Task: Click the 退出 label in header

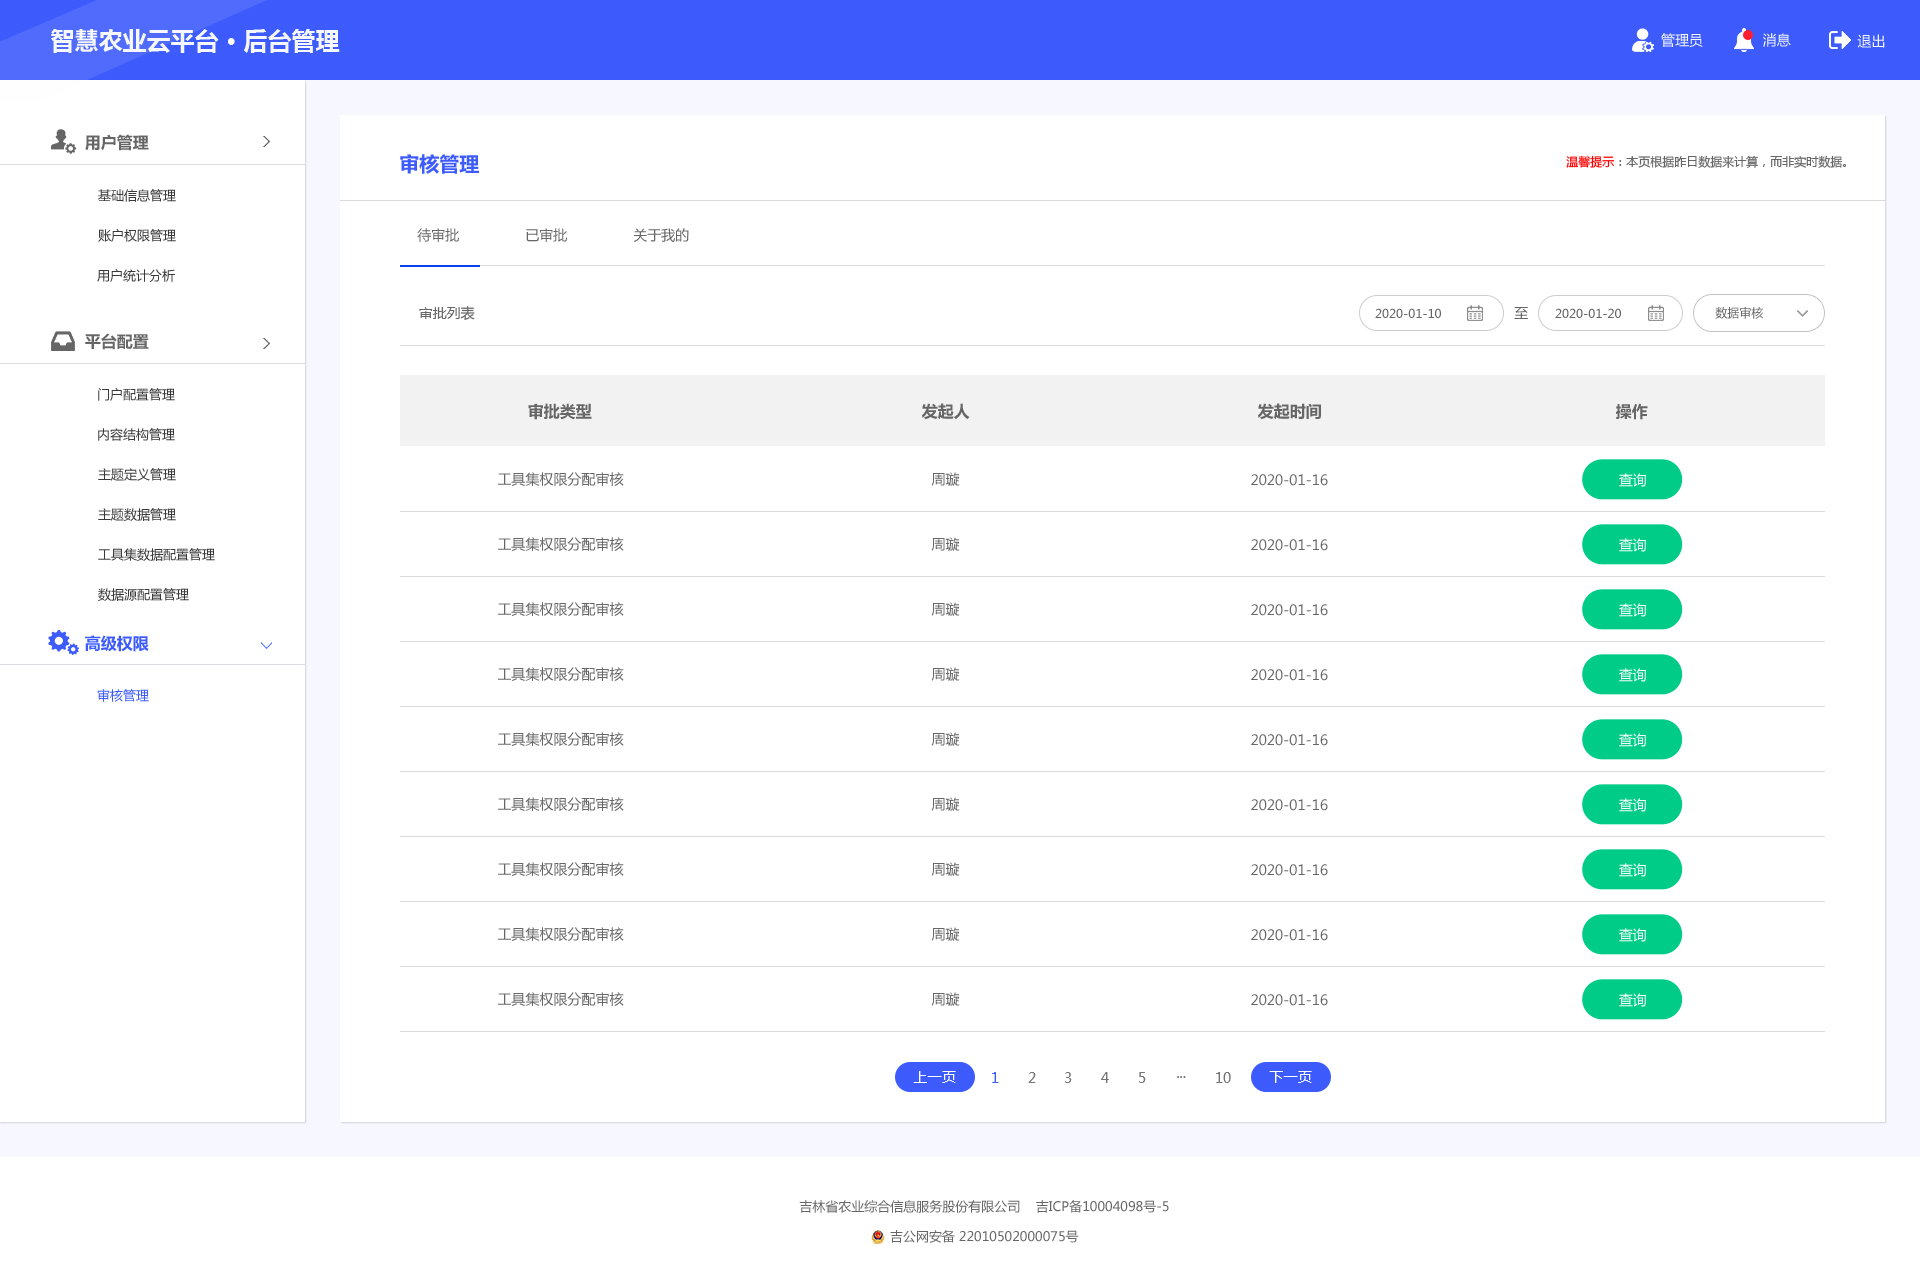Action: (x=1871, y=41)
